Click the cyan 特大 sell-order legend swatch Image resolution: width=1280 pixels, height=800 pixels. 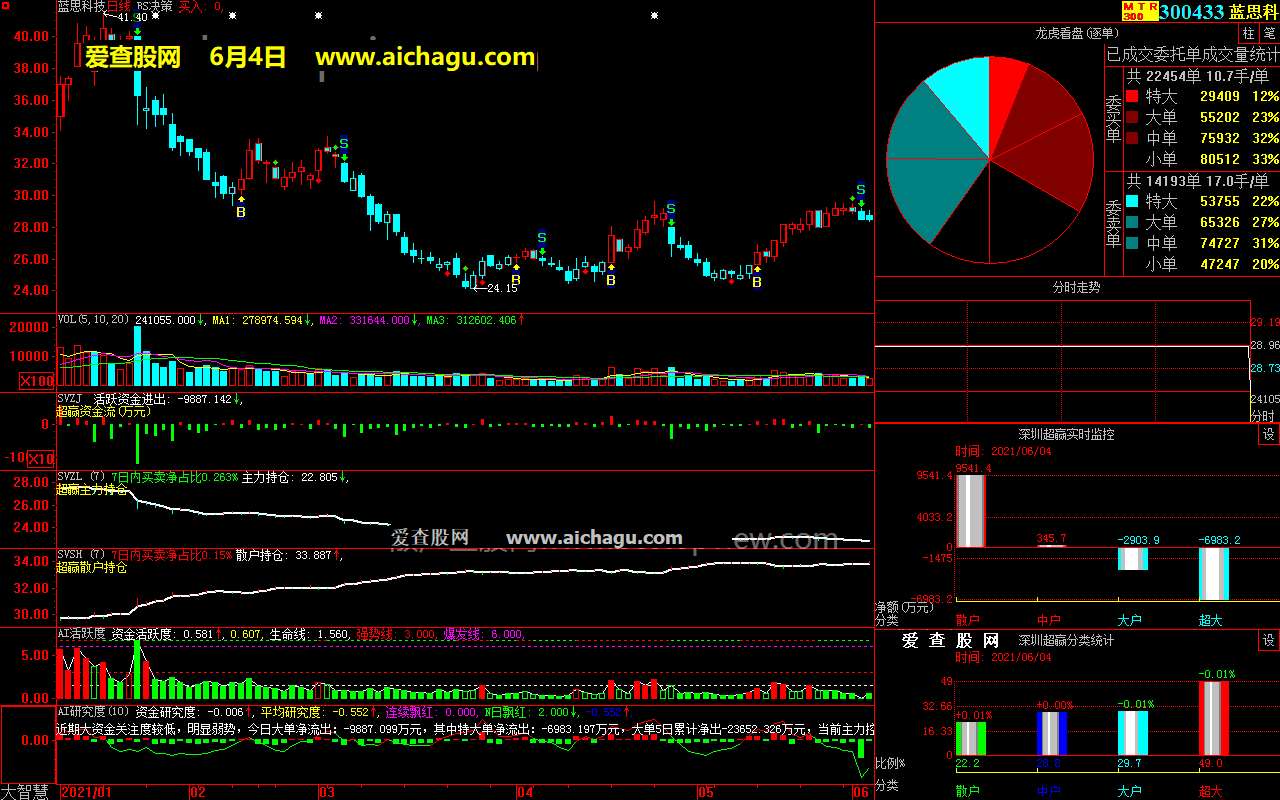tap(1132, 201)
